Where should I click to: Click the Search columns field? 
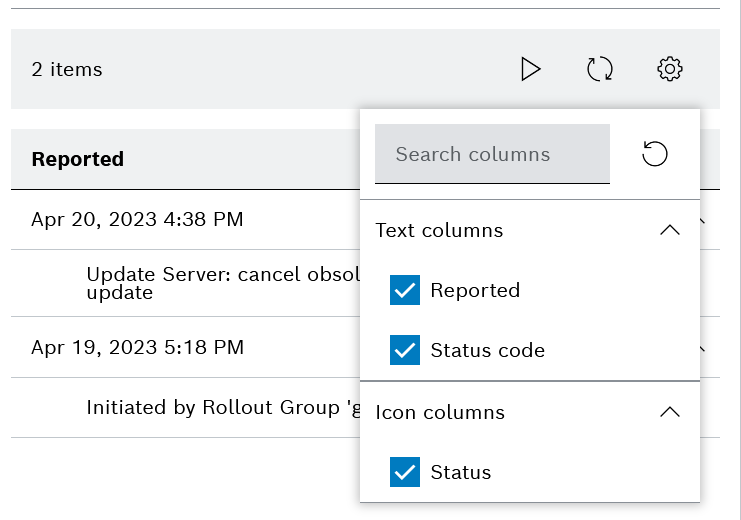tap(492, 154)
